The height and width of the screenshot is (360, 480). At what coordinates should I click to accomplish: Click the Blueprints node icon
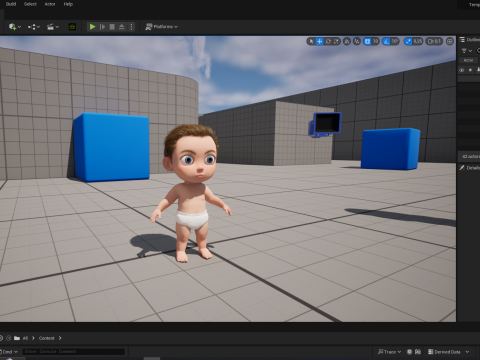tap(32, 27)
